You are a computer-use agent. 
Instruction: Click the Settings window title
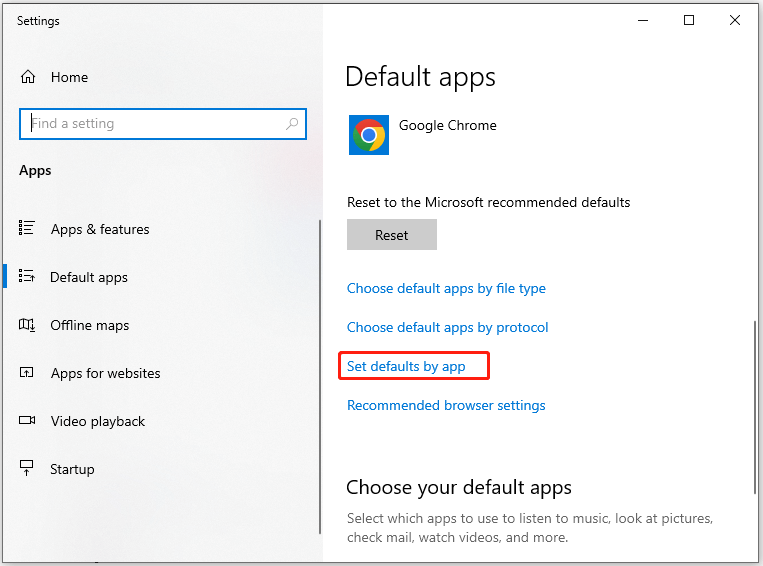pyautogui.click(x=38, y=21)
